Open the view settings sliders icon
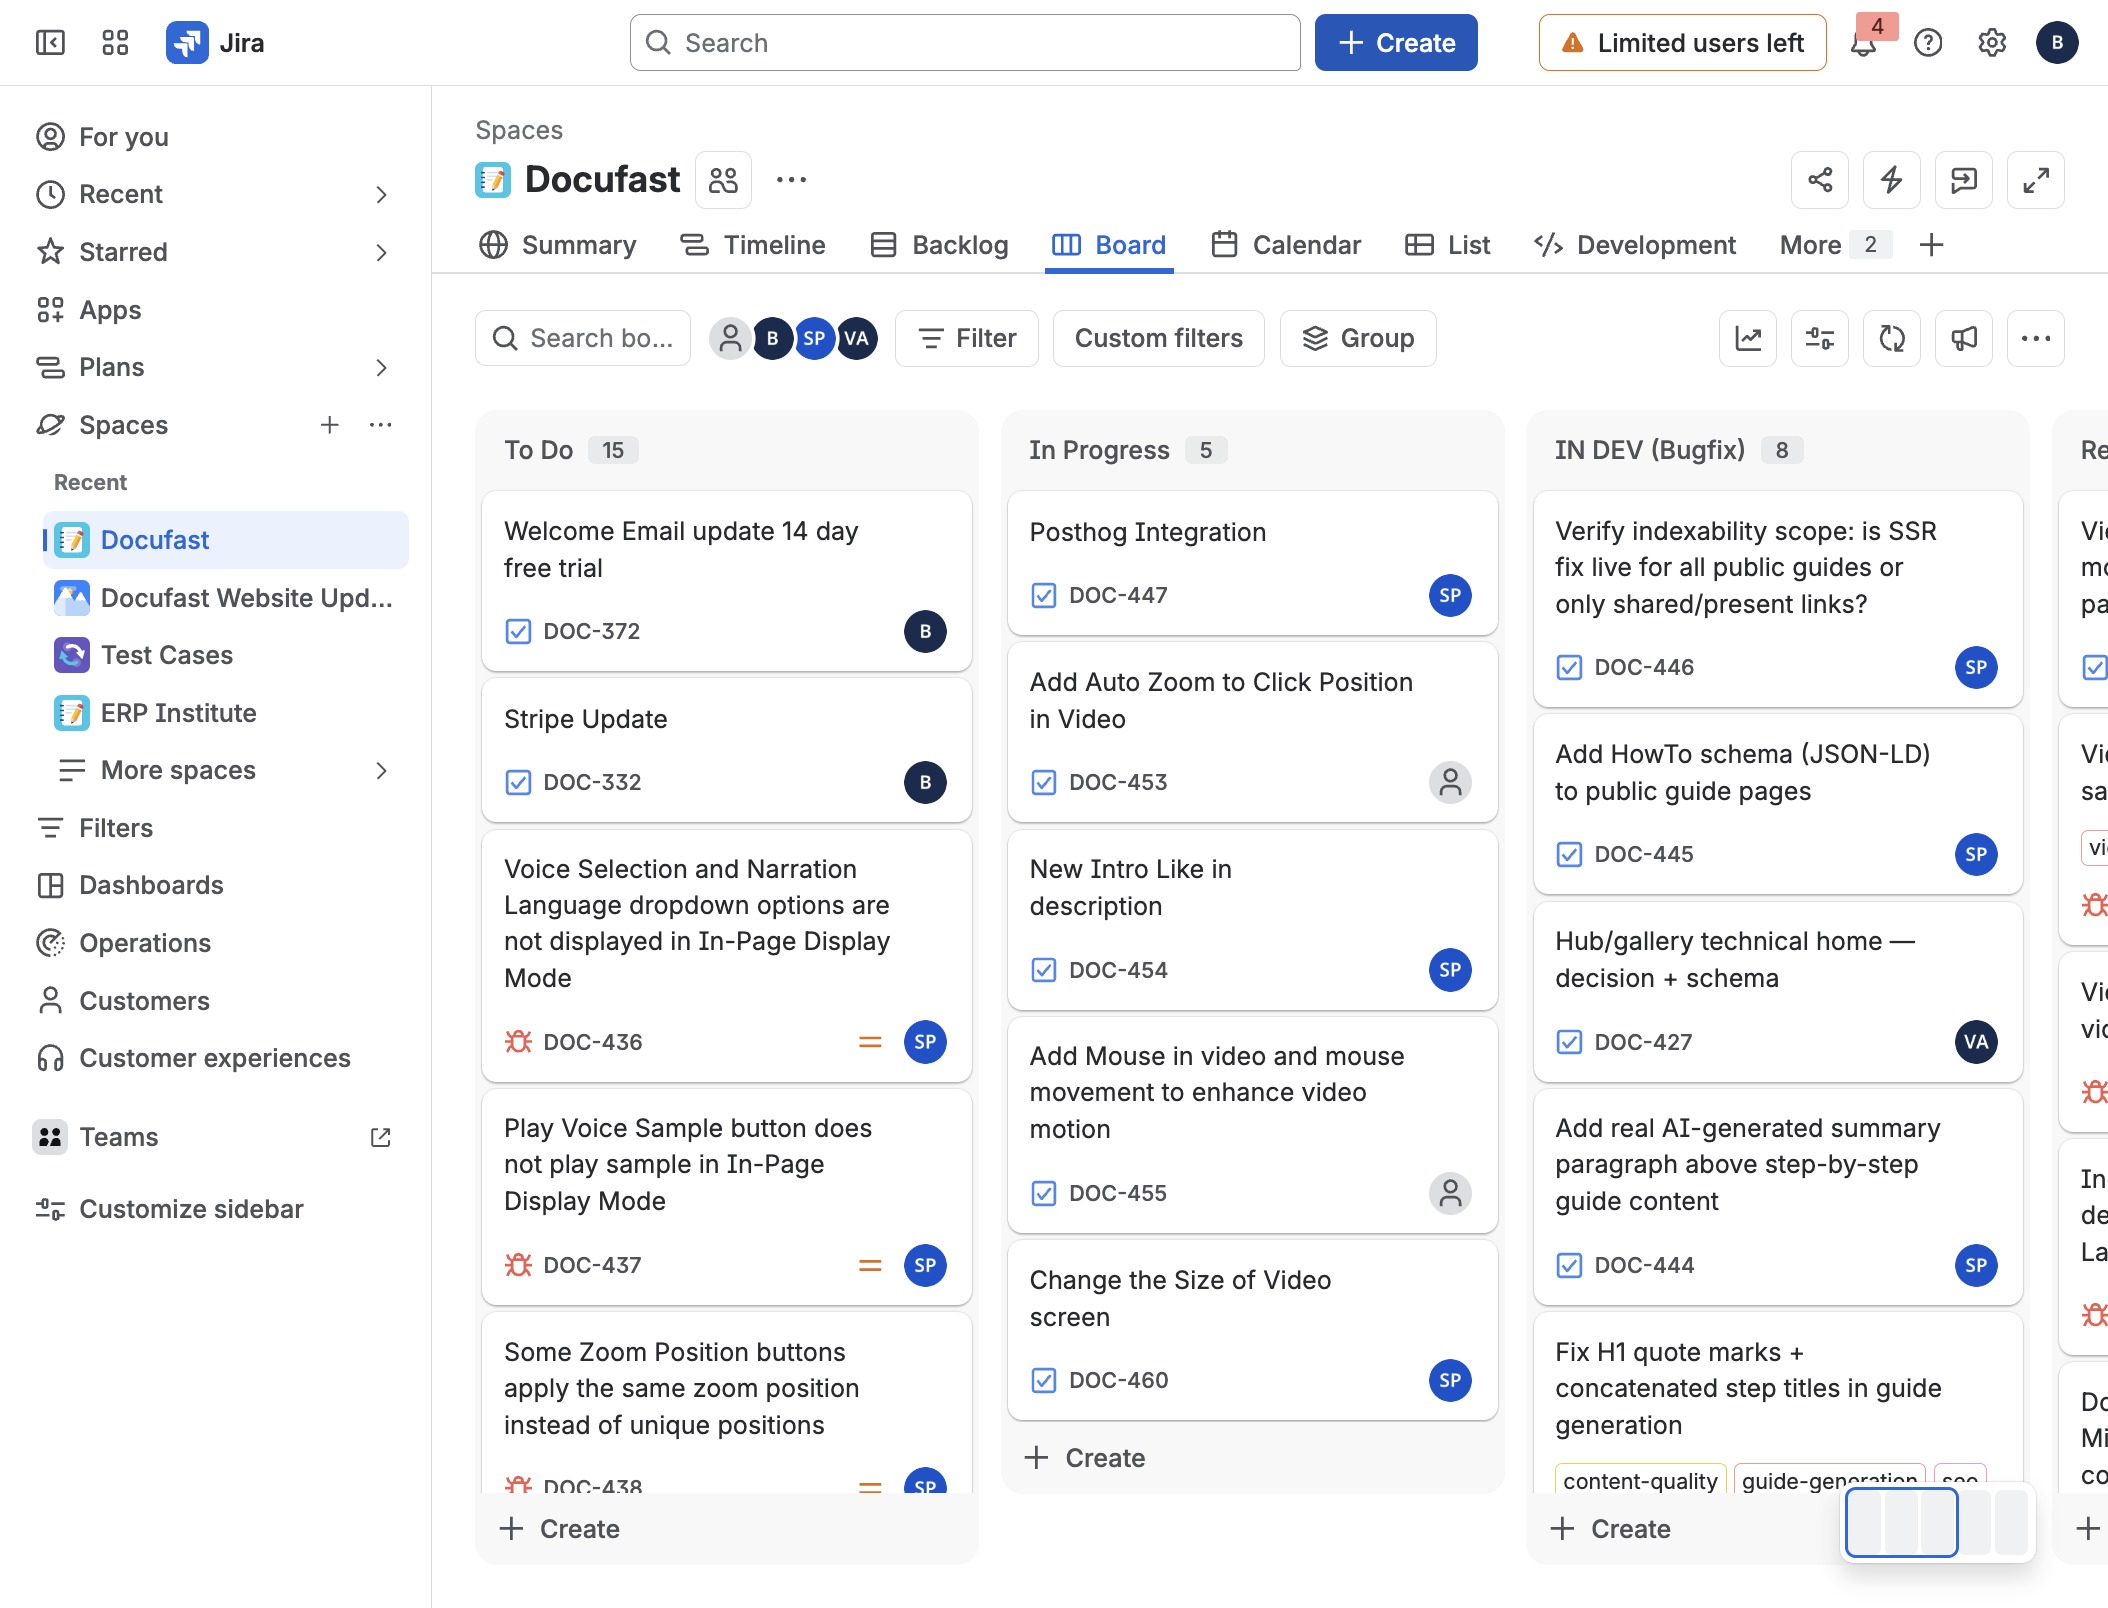Viewport: 2108px width, 1608px height. [x=1820, y=338]
